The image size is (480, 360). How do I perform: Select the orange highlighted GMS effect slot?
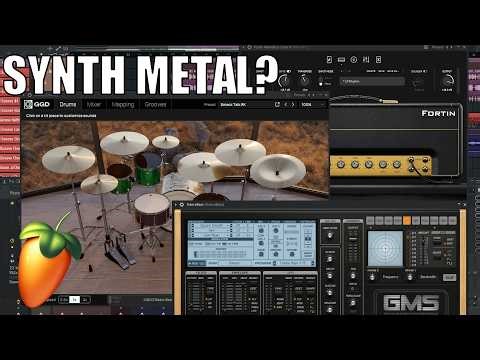(407, 220)
